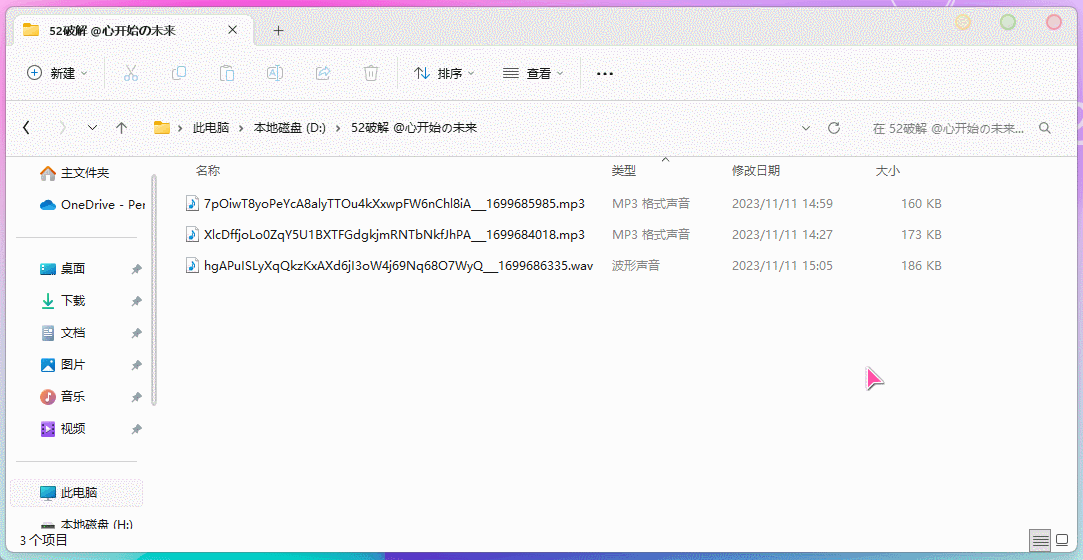Open the three-dots See more menu

pyautogui.click(x=605, y=73)
